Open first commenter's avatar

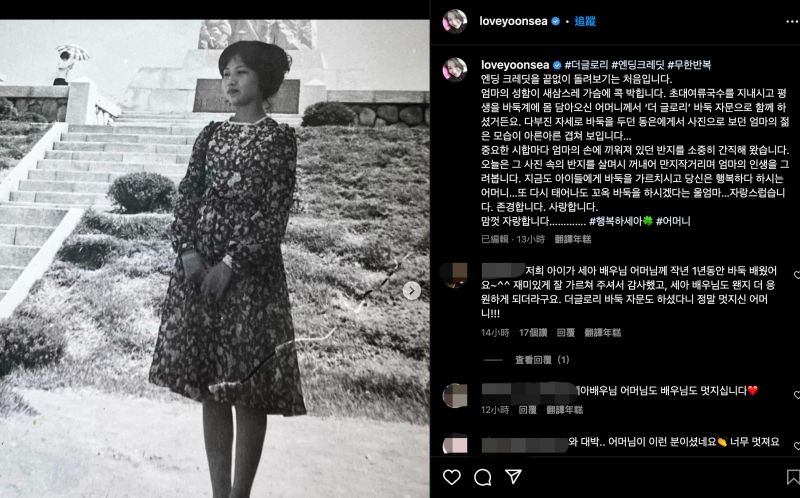tap(454, 276)
